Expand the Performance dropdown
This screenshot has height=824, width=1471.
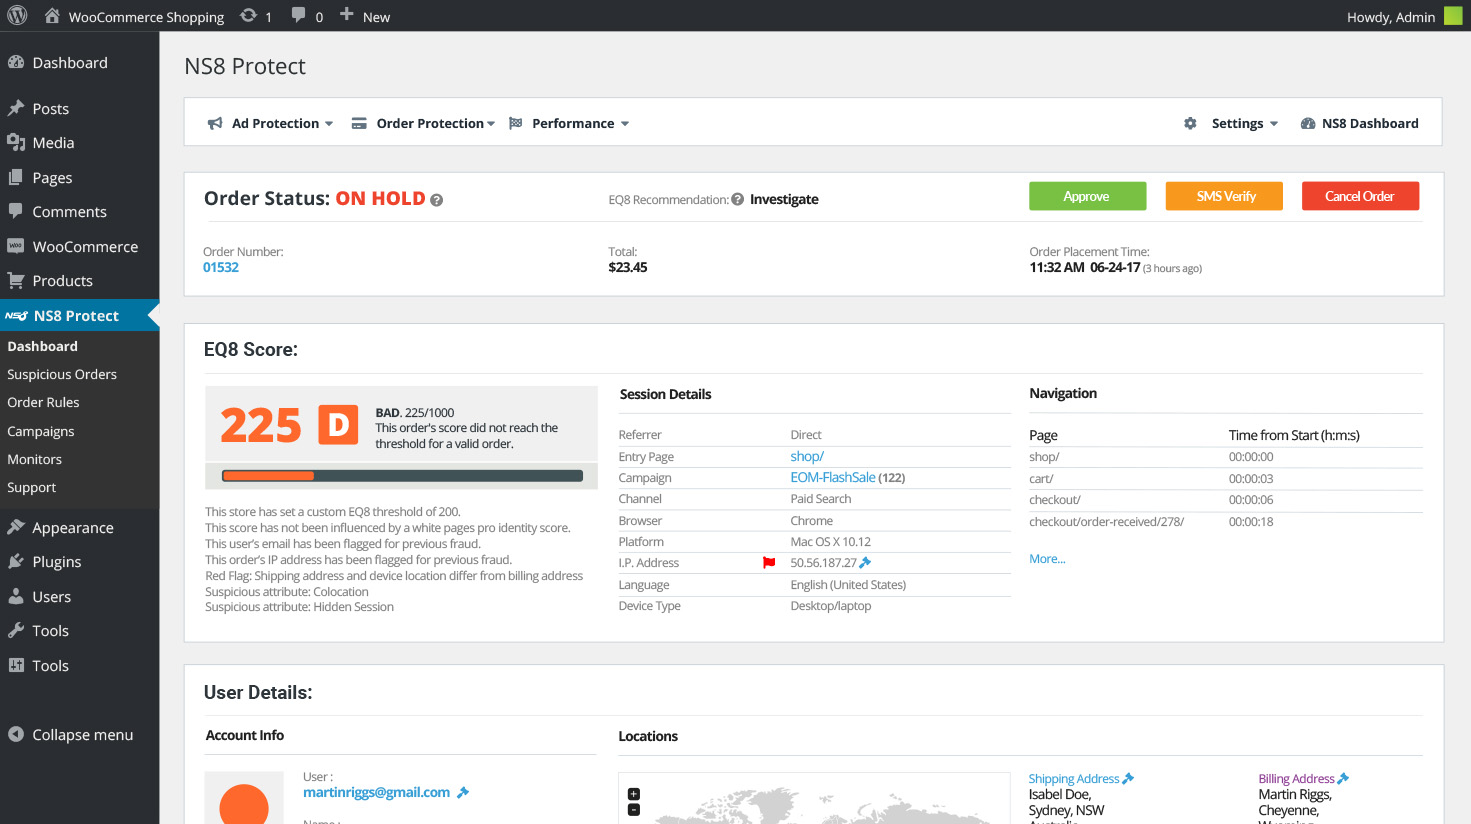(570, 123)
